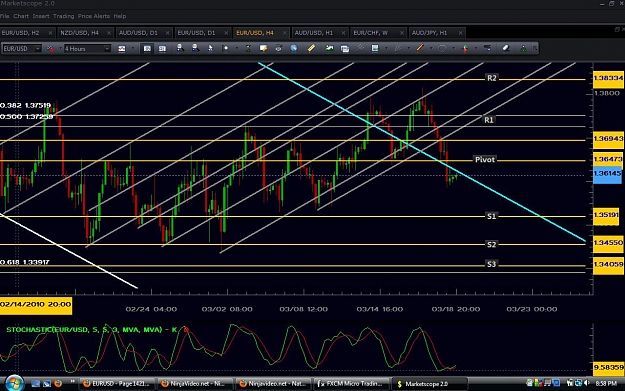Click the R1 pivot label
This screenshot has width=625, height=391.
click(489, 120)
